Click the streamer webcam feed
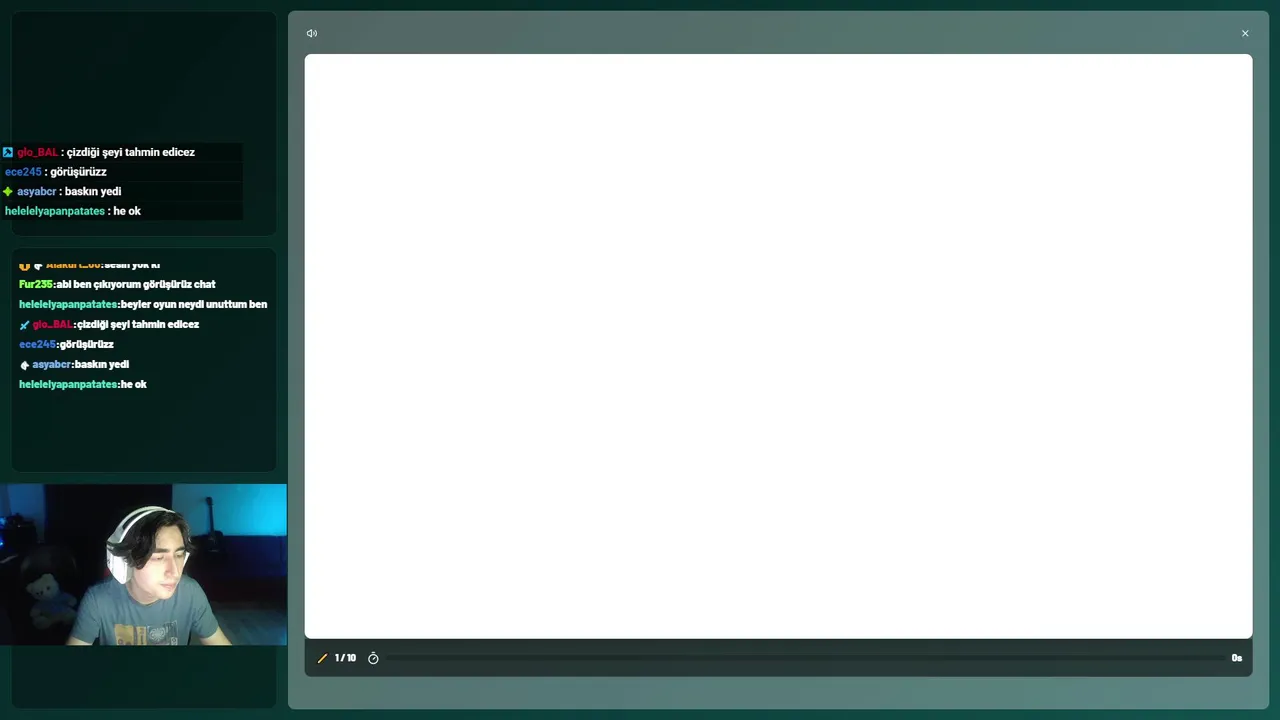 143,564
